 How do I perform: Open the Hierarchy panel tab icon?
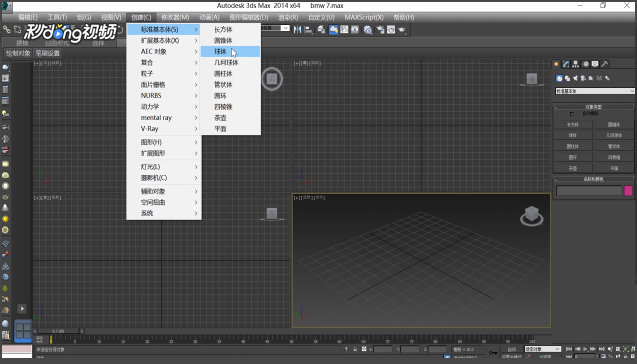576,64
